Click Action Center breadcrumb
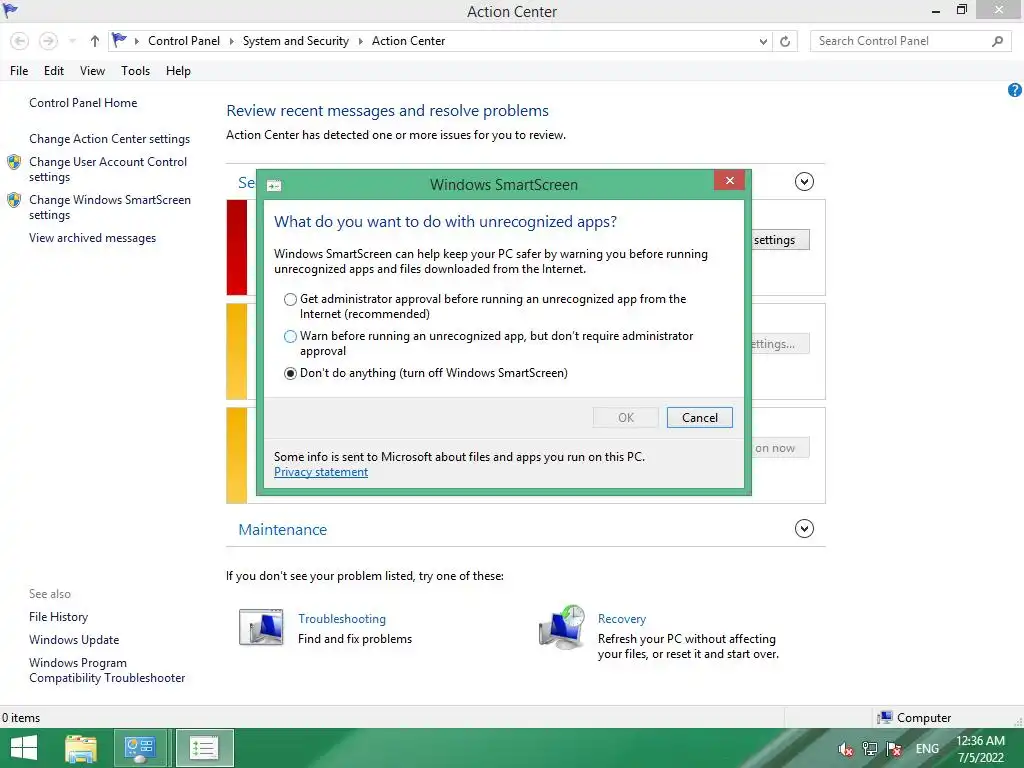1024x768 pixels. (408, 41)
